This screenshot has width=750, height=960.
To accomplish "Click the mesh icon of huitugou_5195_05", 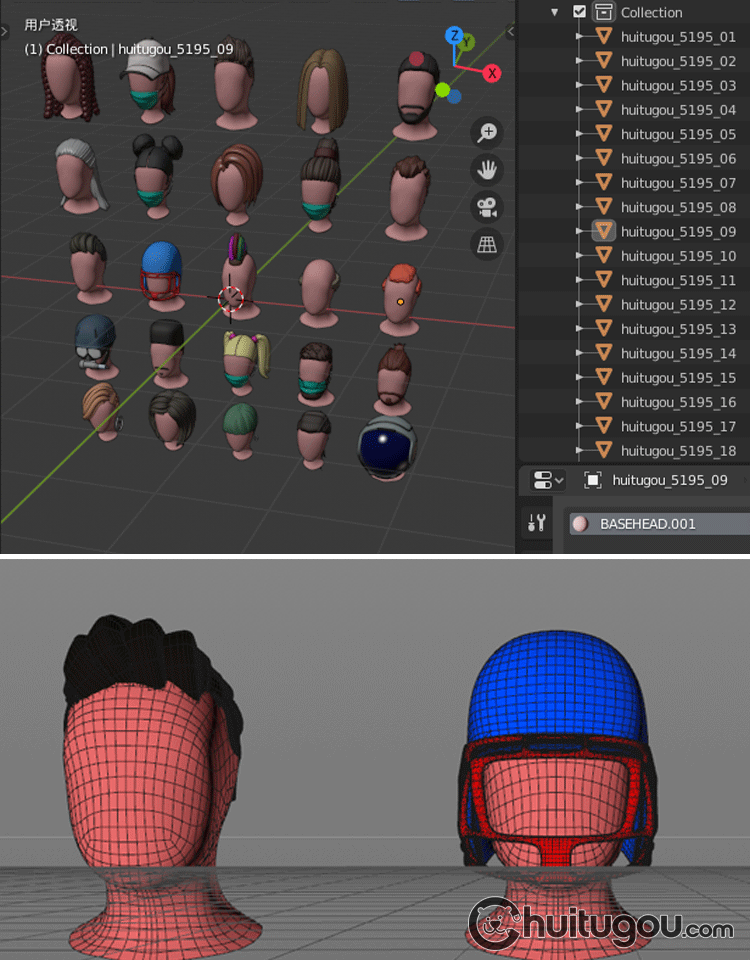I will coord(604,133).
